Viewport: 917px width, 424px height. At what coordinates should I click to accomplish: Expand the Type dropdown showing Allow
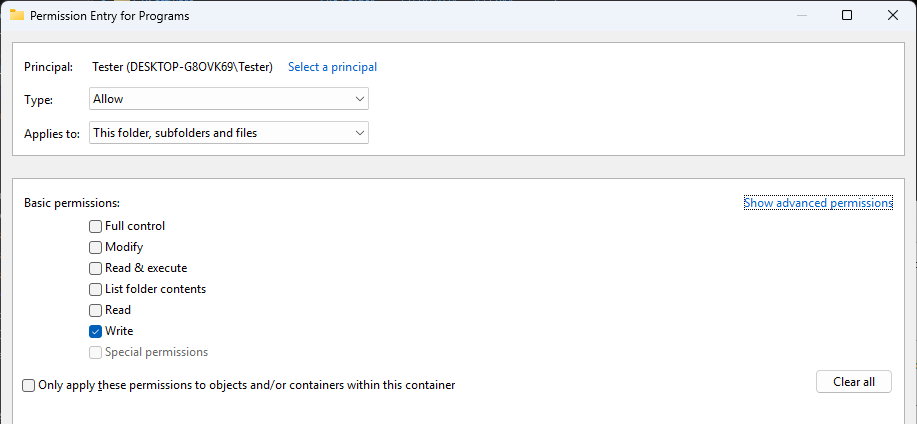229,99
